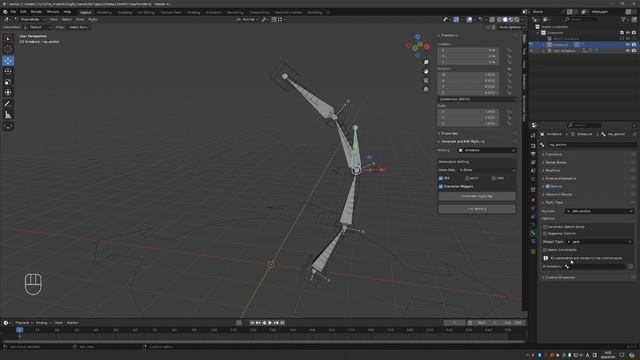The width and height of the screenshot is (640, 360).
Task: Switch to the Modeling workspace tab
Action: tap(104, 13)
